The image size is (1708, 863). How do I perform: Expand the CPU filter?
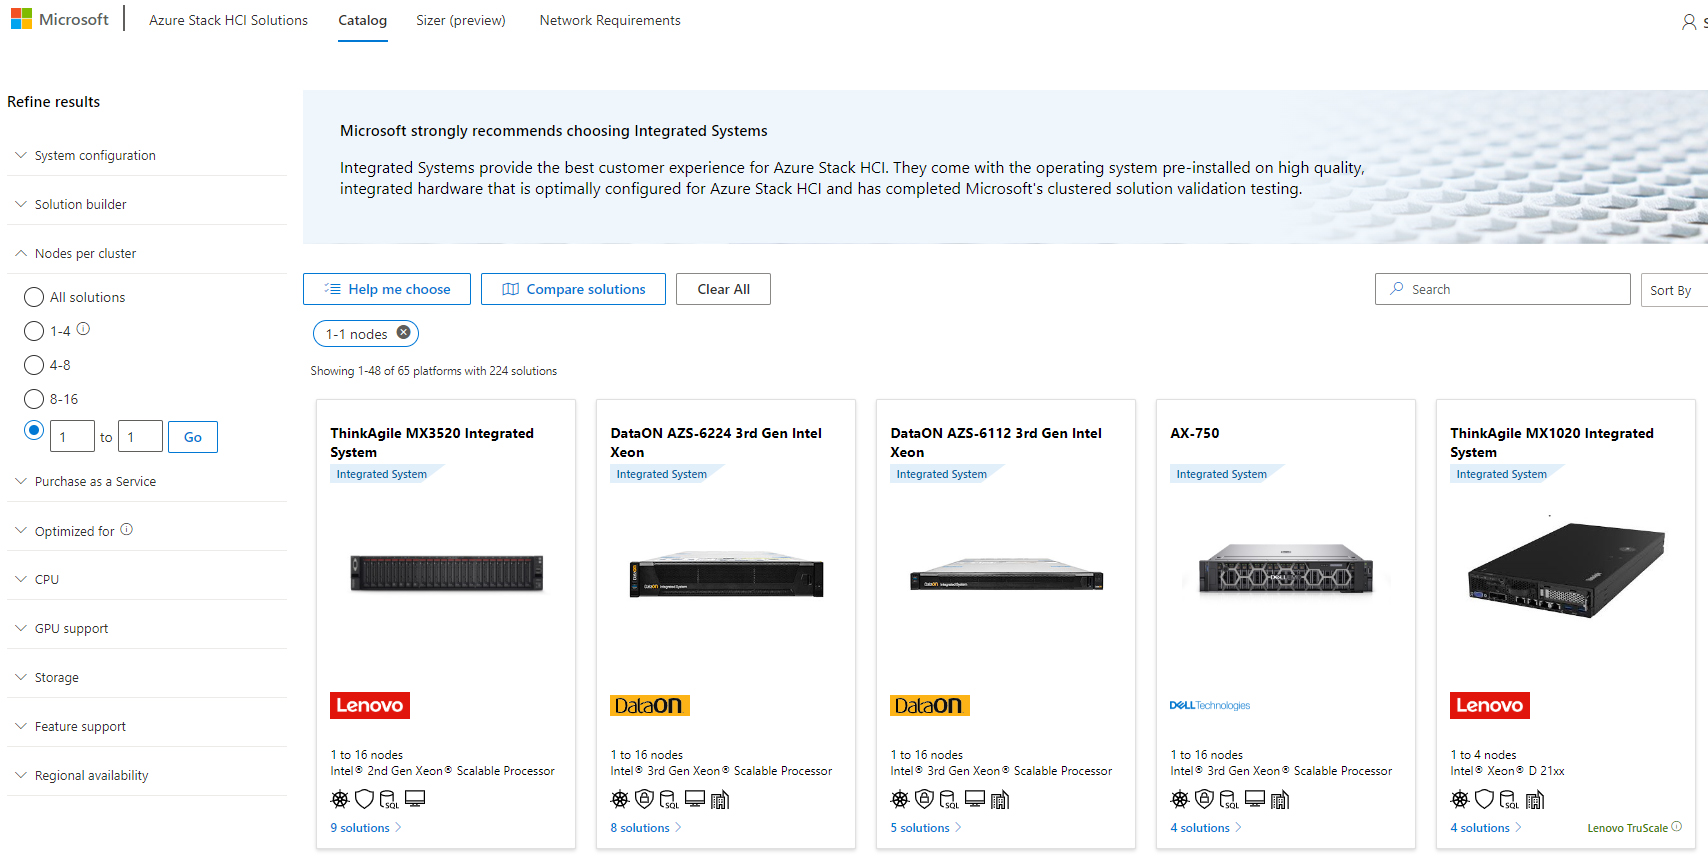[x=147, y=579]
